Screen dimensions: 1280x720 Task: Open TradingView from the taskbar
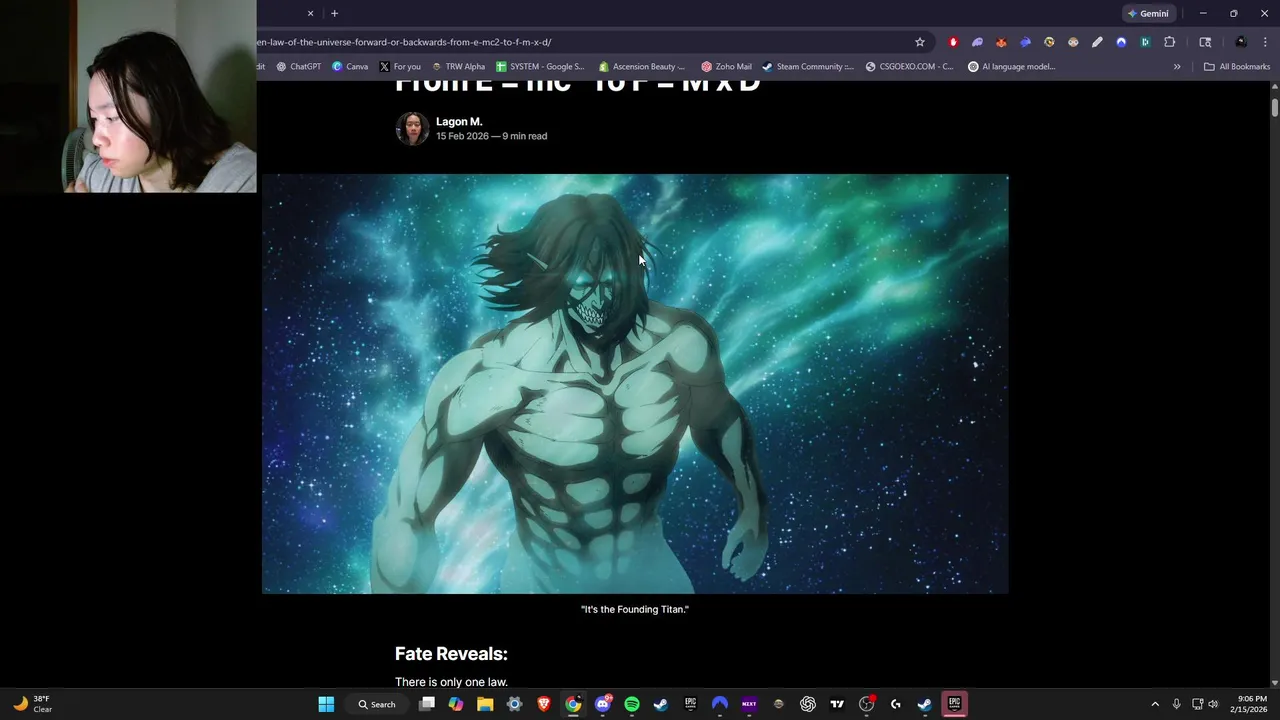point(837,704)
